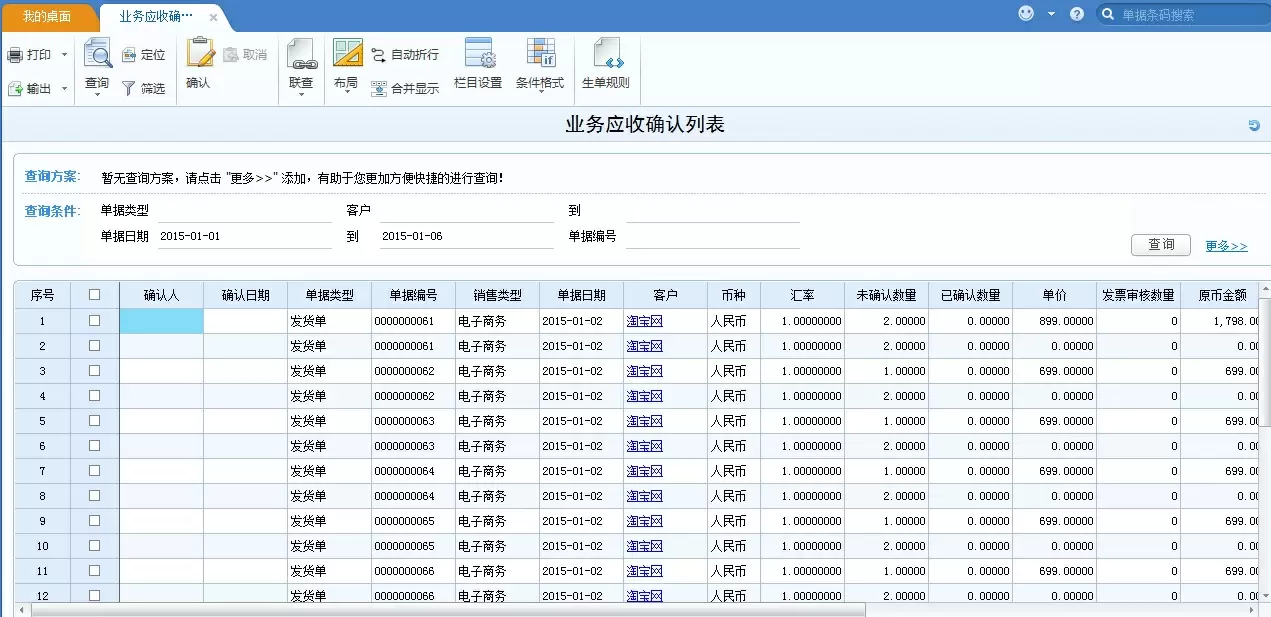Click the refresh icon beside list title
Viewport: 1271px width, 617px height.
(1254, 126)
